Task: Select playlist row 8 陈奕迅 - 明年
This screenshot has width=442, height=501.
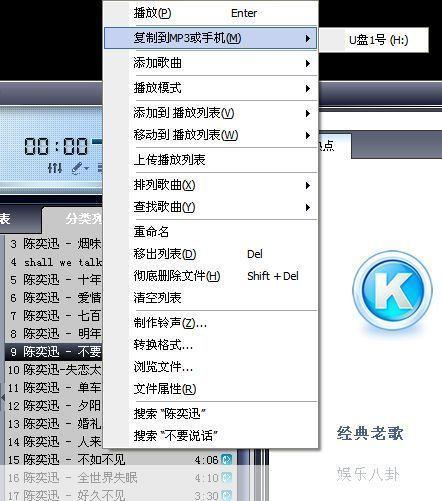Action: pyautogui.click(x=53, y=334)
